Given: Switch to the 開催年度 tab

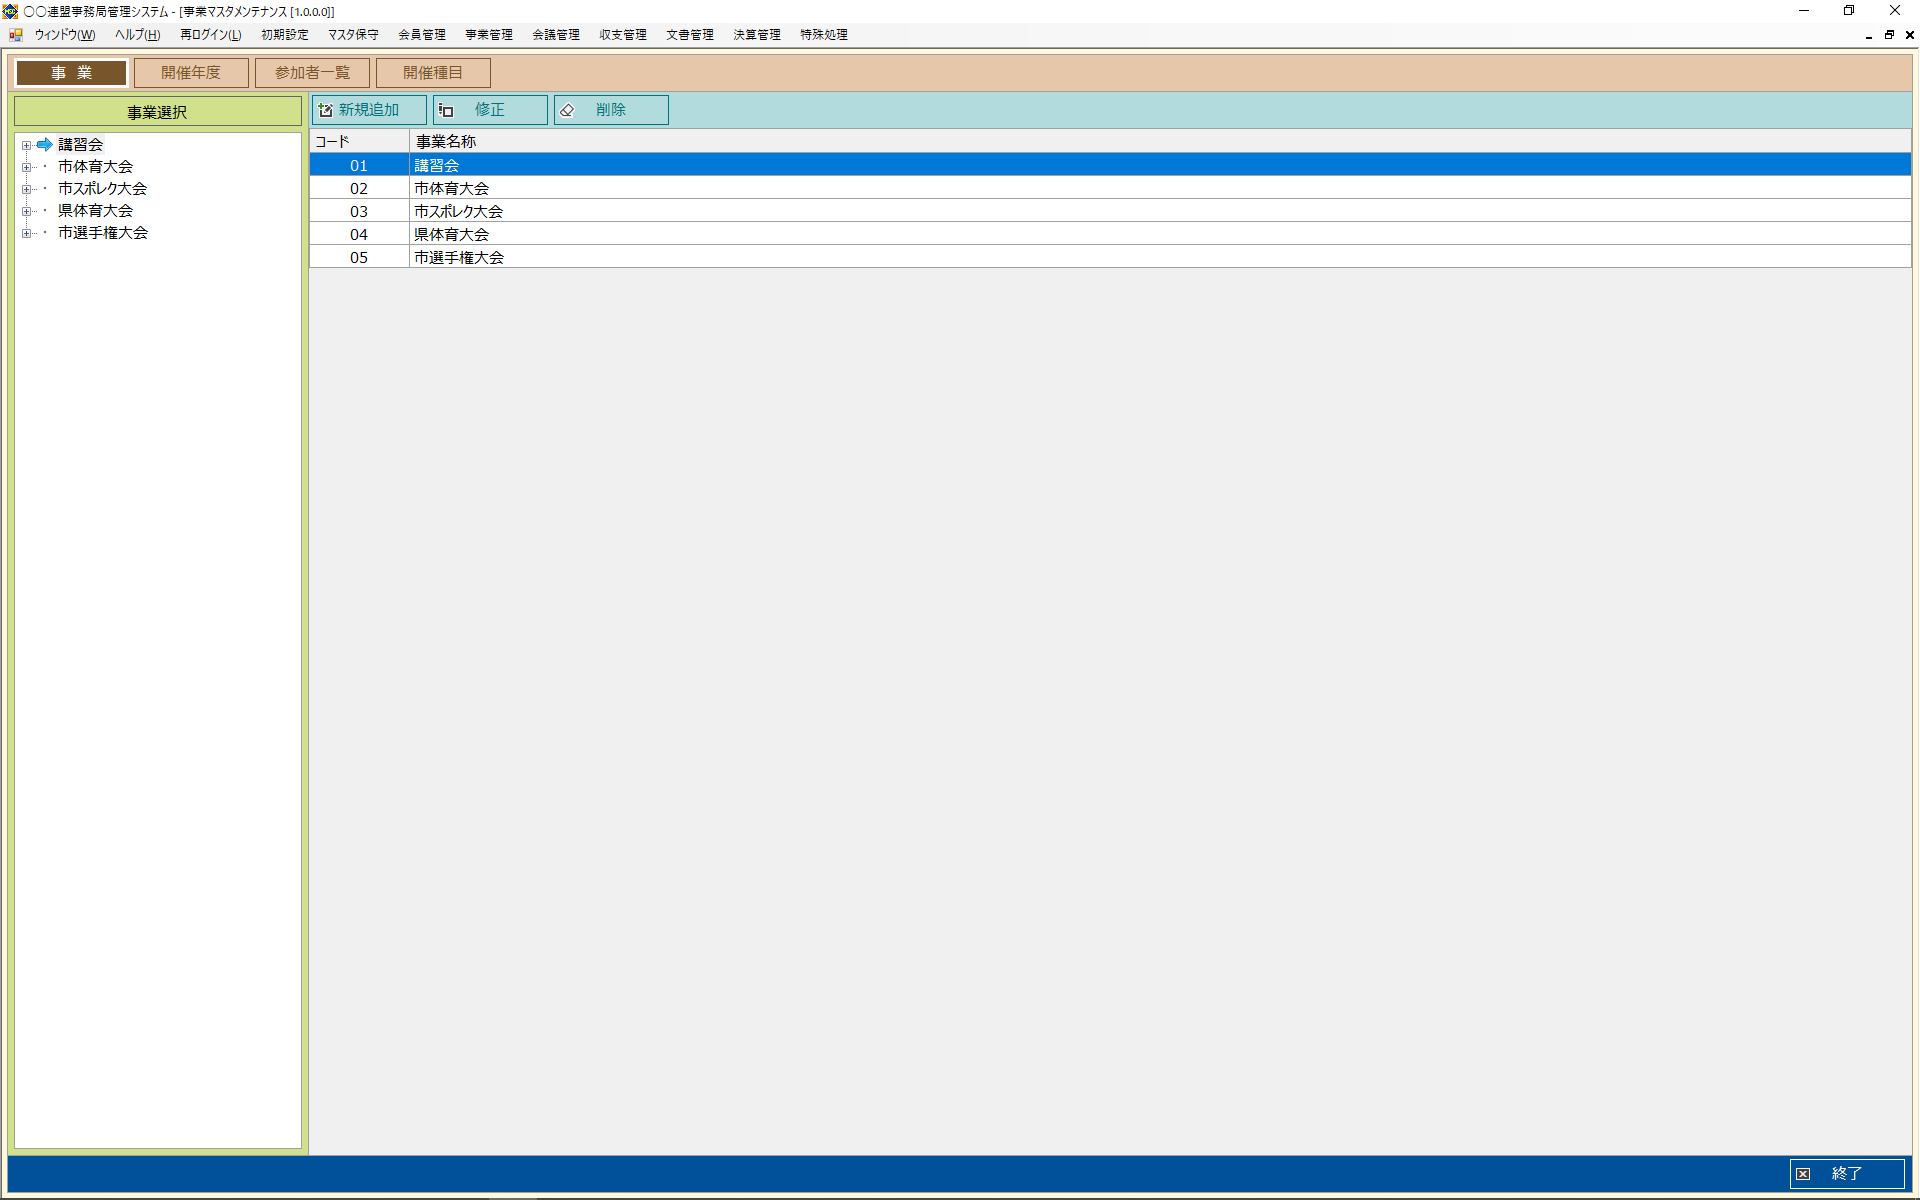Looking at the screenshot, I should [191, 73].
